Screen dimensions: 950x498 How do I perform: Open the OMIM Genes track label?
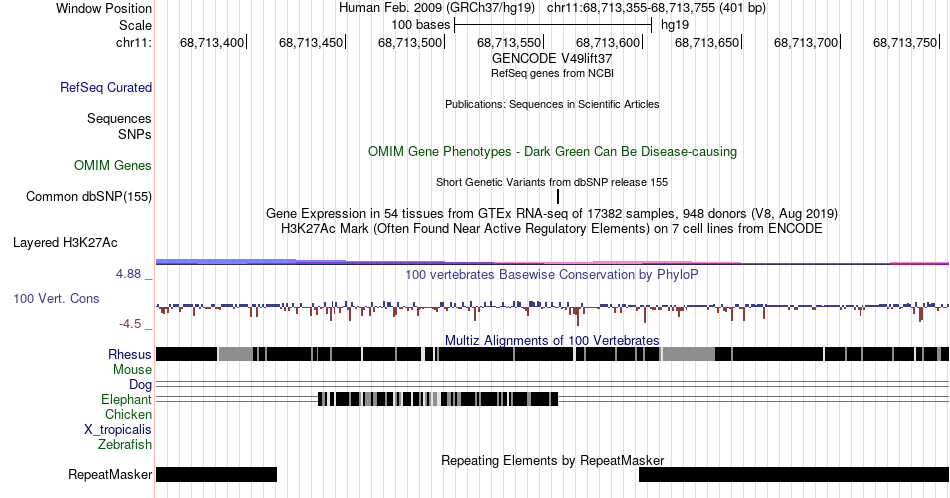coord(112,165)
